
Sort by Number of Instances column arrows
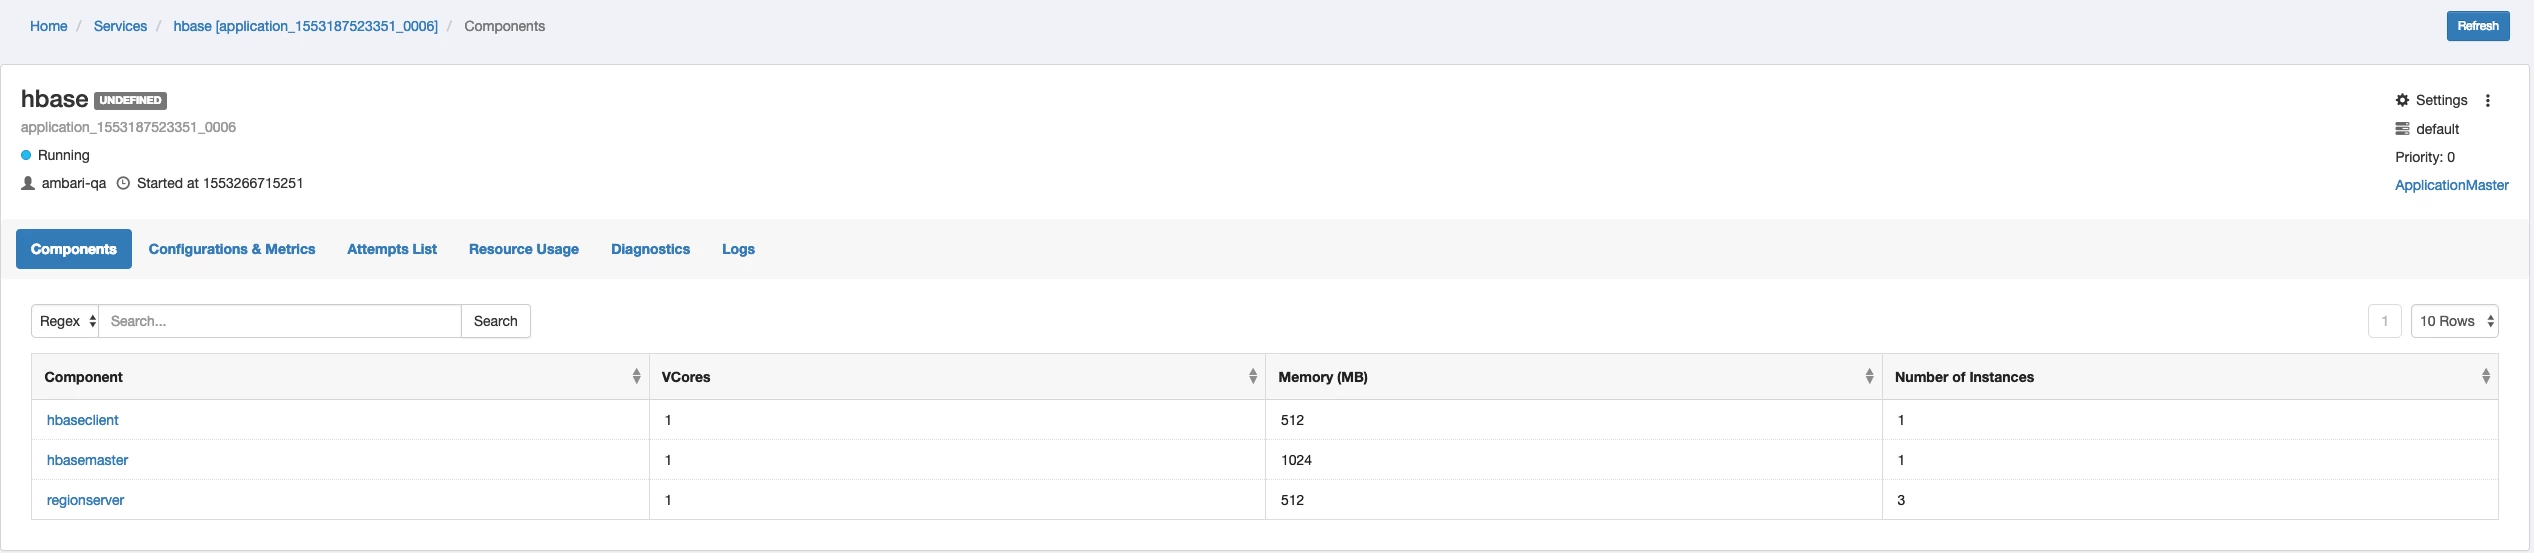[2485, 377]
